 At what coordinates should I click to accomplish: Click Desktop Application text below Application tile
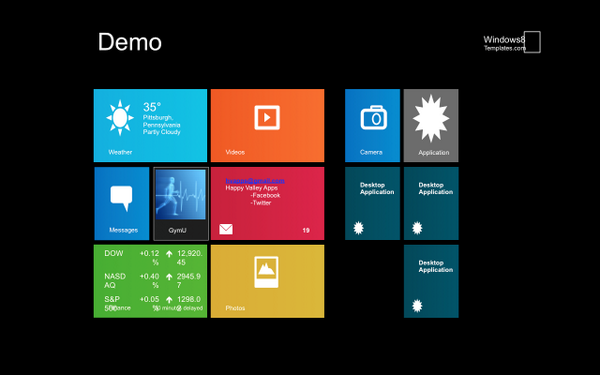[x=435, y=188]
